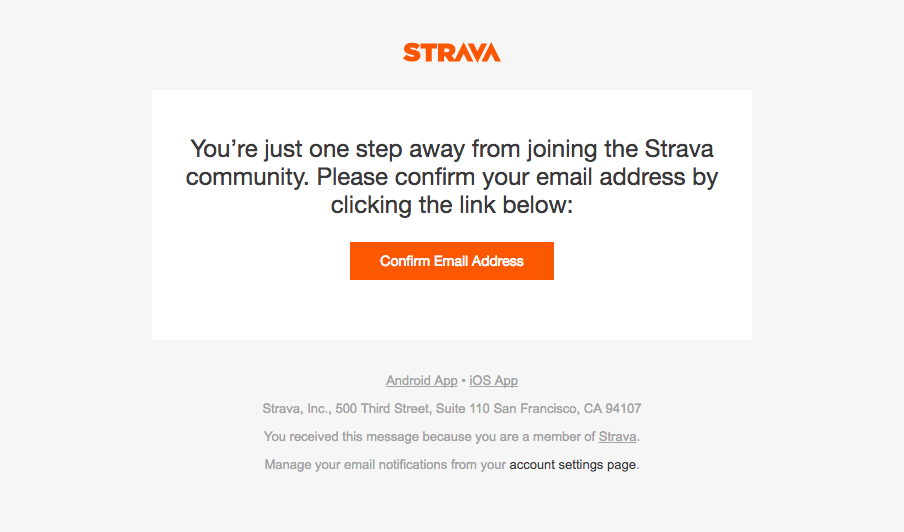Click the orange Strava logo at top
Image resolution: width=904 pixels, height=532 pixels.
click(452, 52)
